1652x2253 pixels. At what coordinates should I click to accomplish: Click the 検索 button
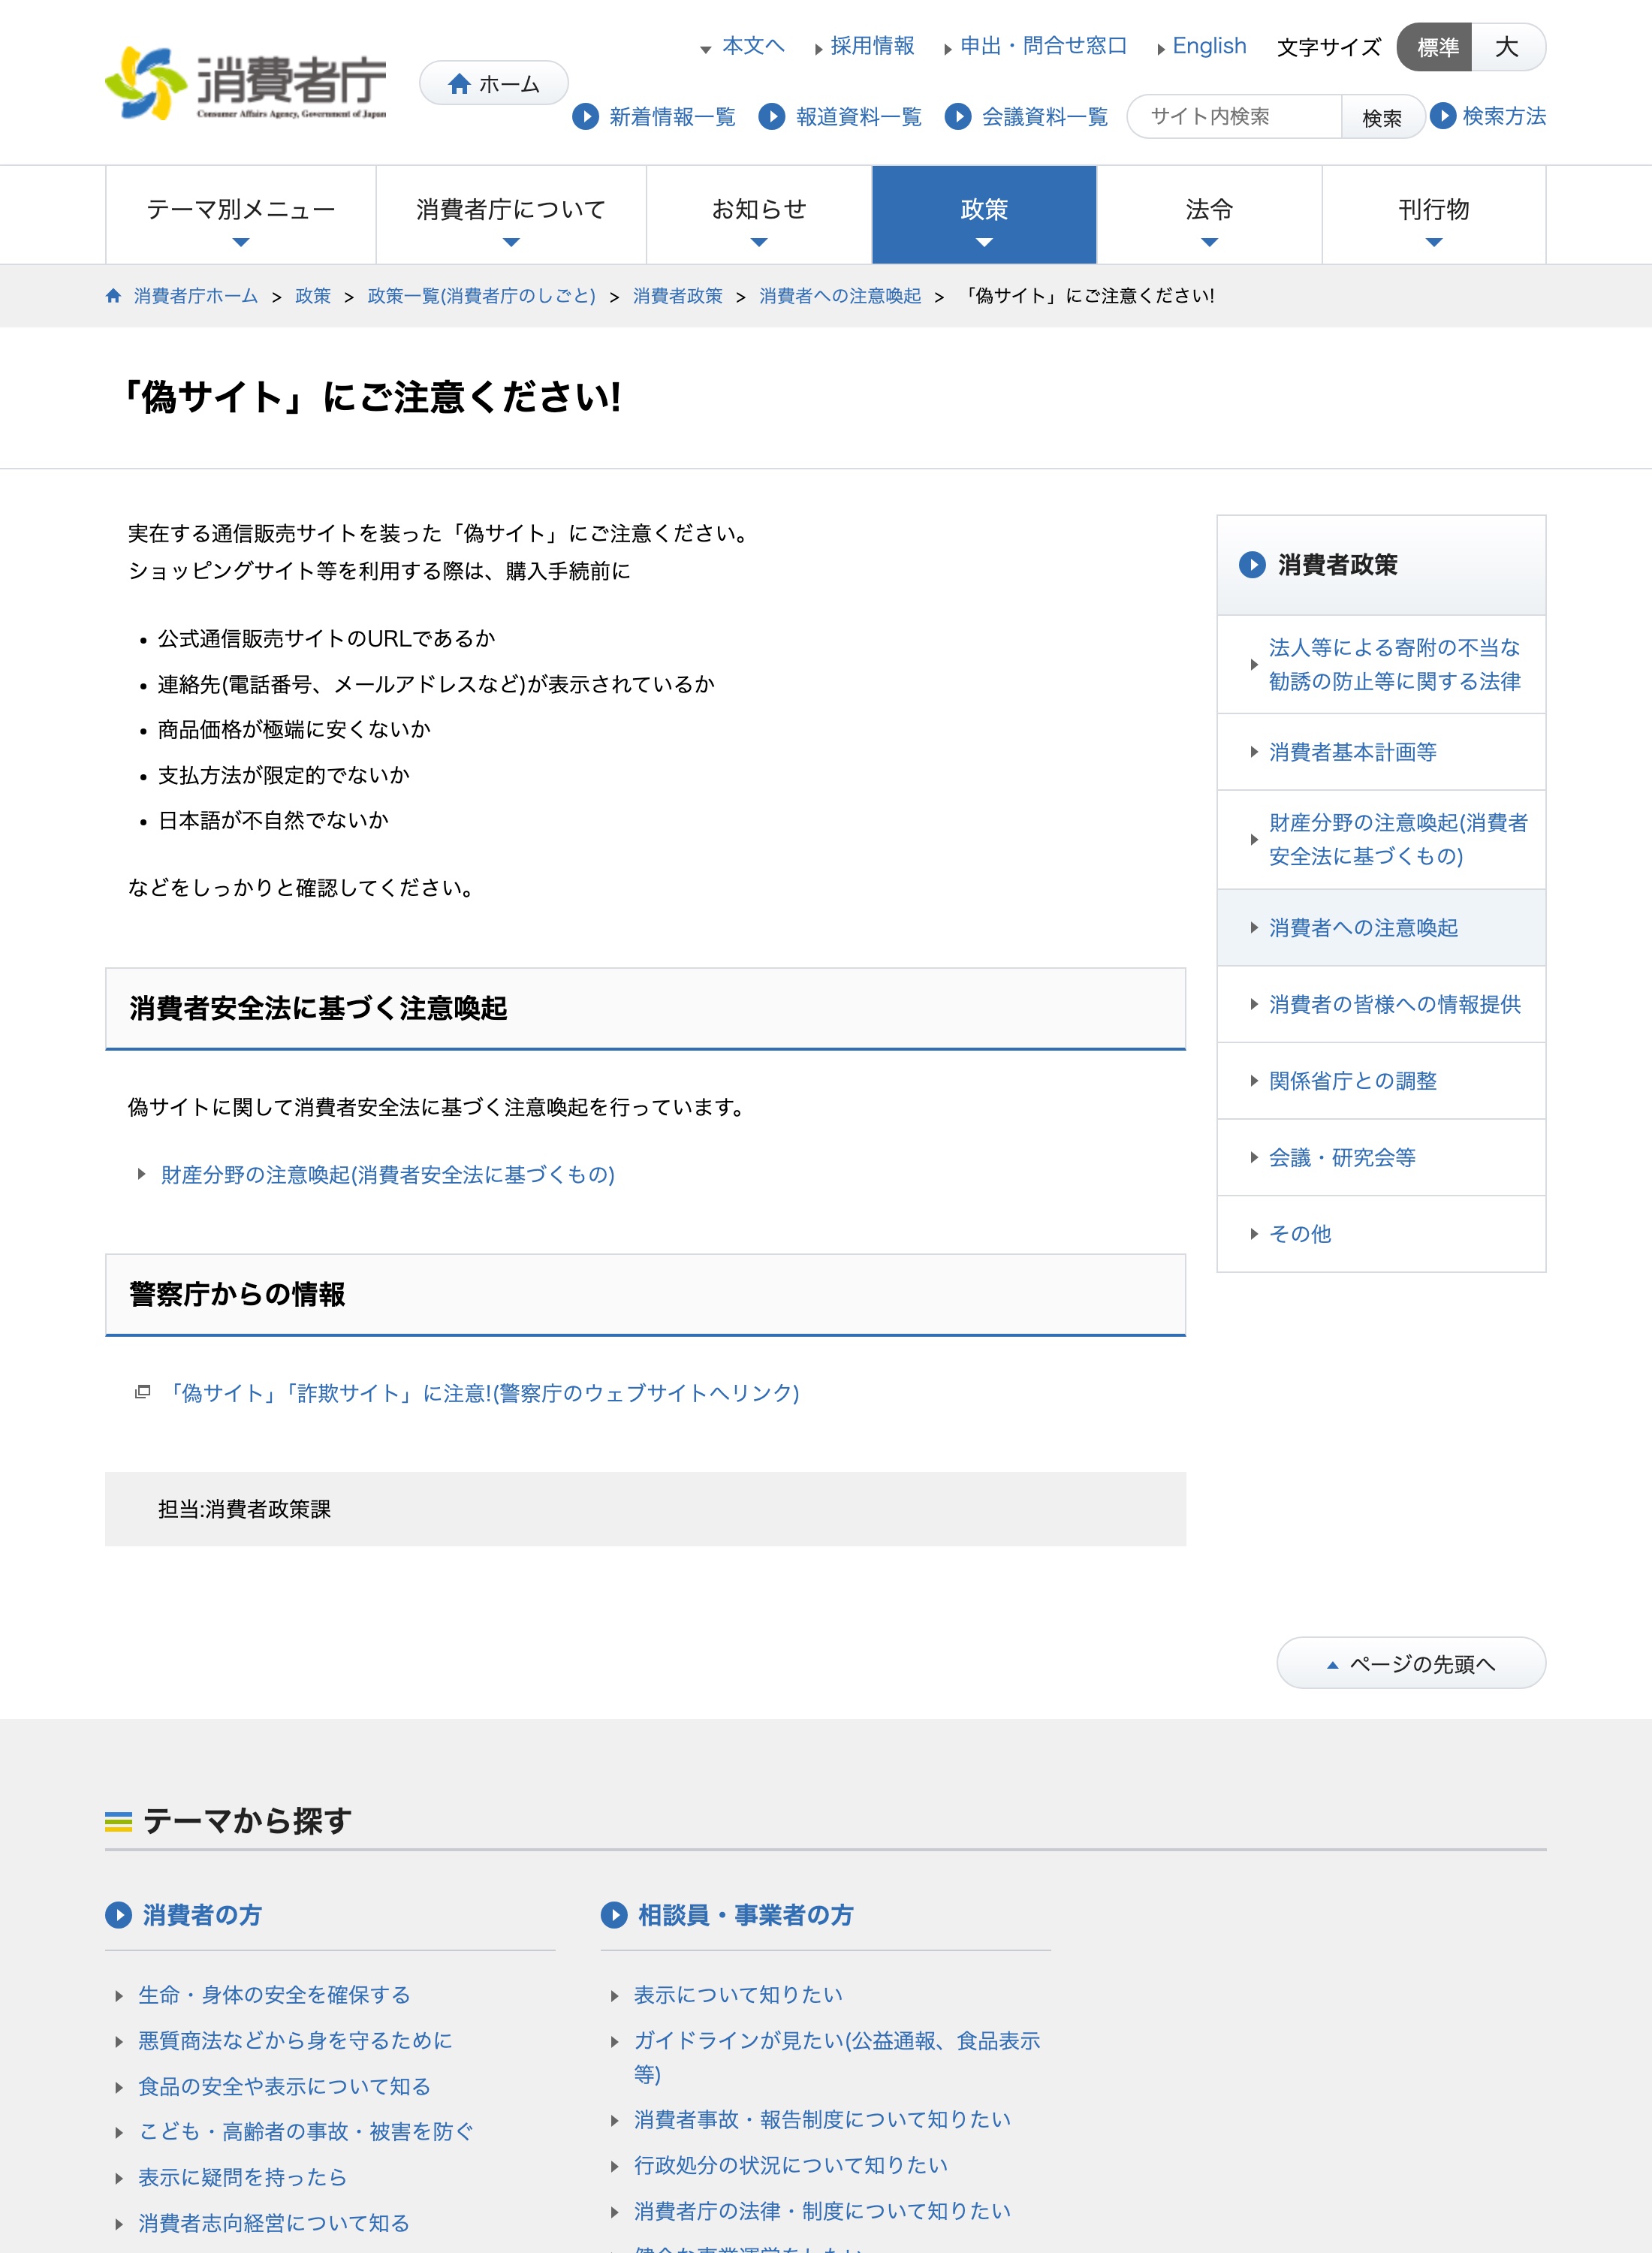coord(1382,118)
